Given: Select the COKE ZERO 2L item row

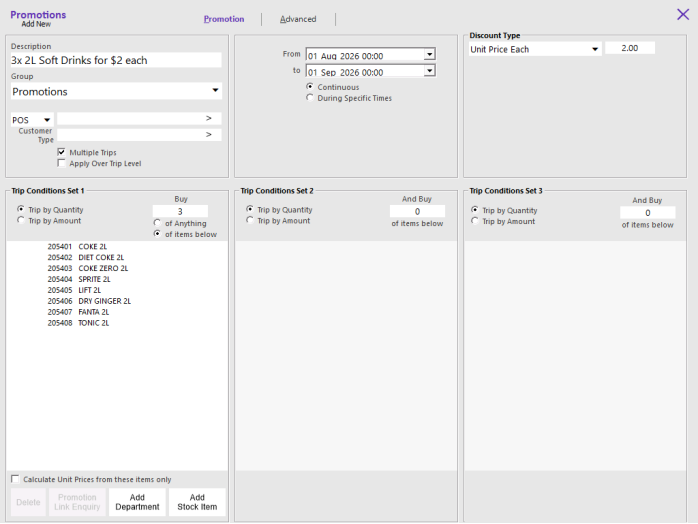Looking at the screenshot, I should (117, 268).
